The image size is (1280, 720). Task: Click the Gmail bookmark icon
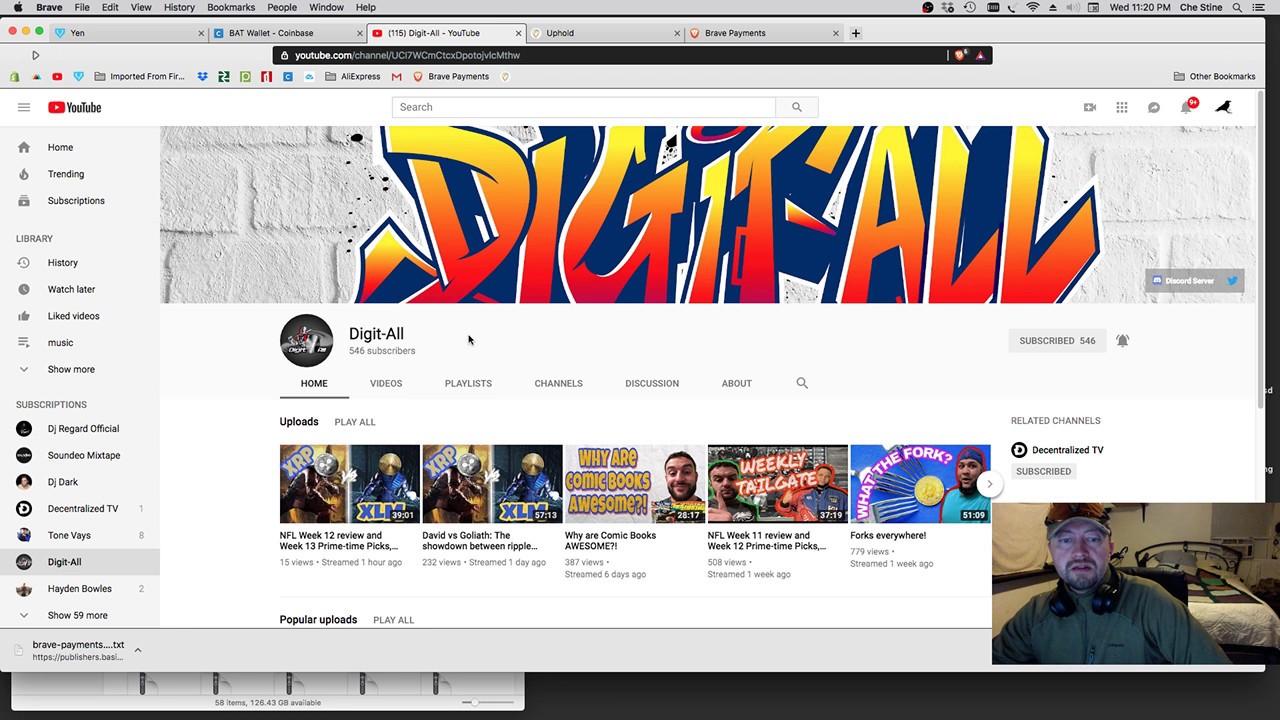point(396,76)
